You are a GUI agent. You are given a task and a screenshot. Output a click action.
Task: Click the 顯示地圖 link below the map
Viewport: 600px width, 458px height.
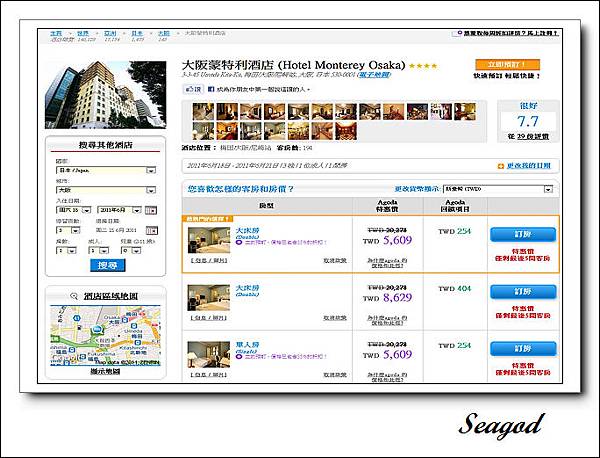click(x=105, y=372)
